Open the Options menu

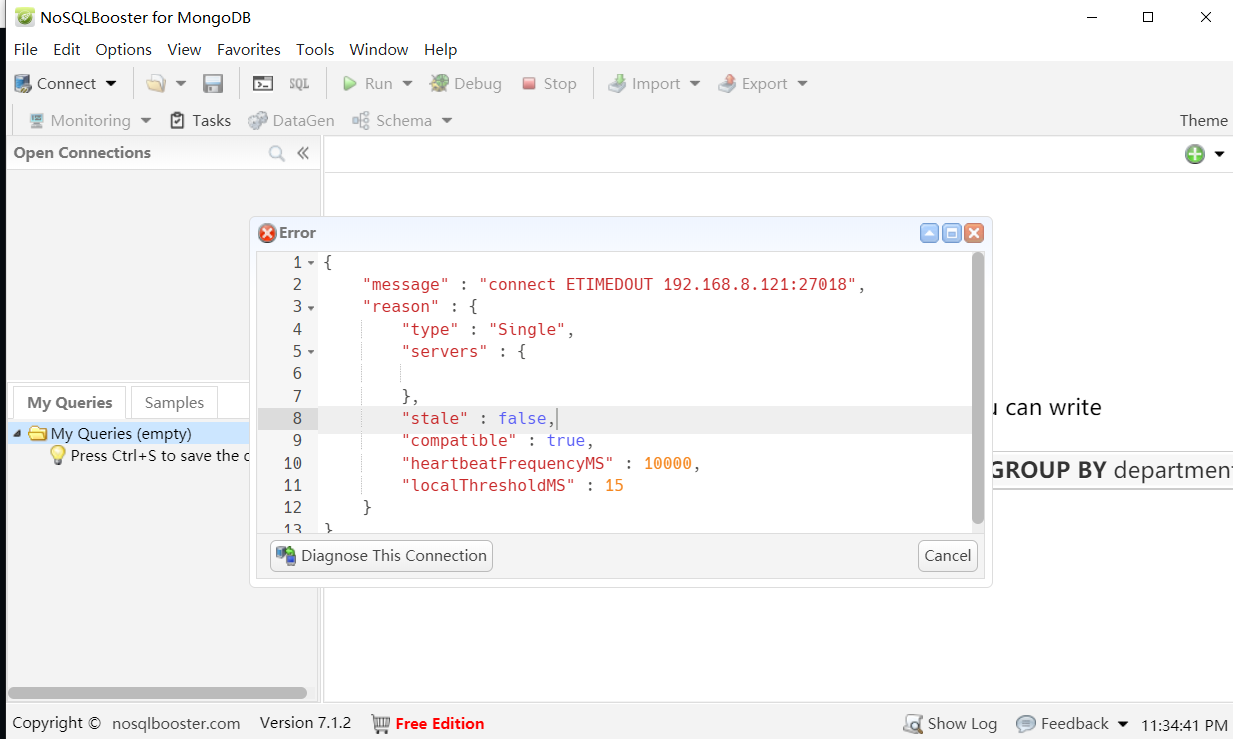[124, 49]
